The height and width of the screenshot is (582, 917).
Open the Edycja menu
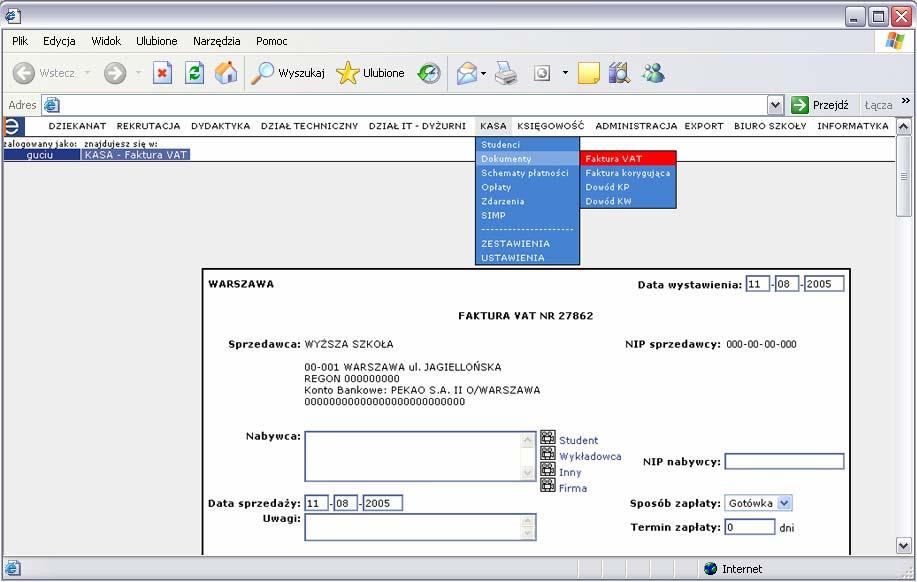tap(59, 41)
